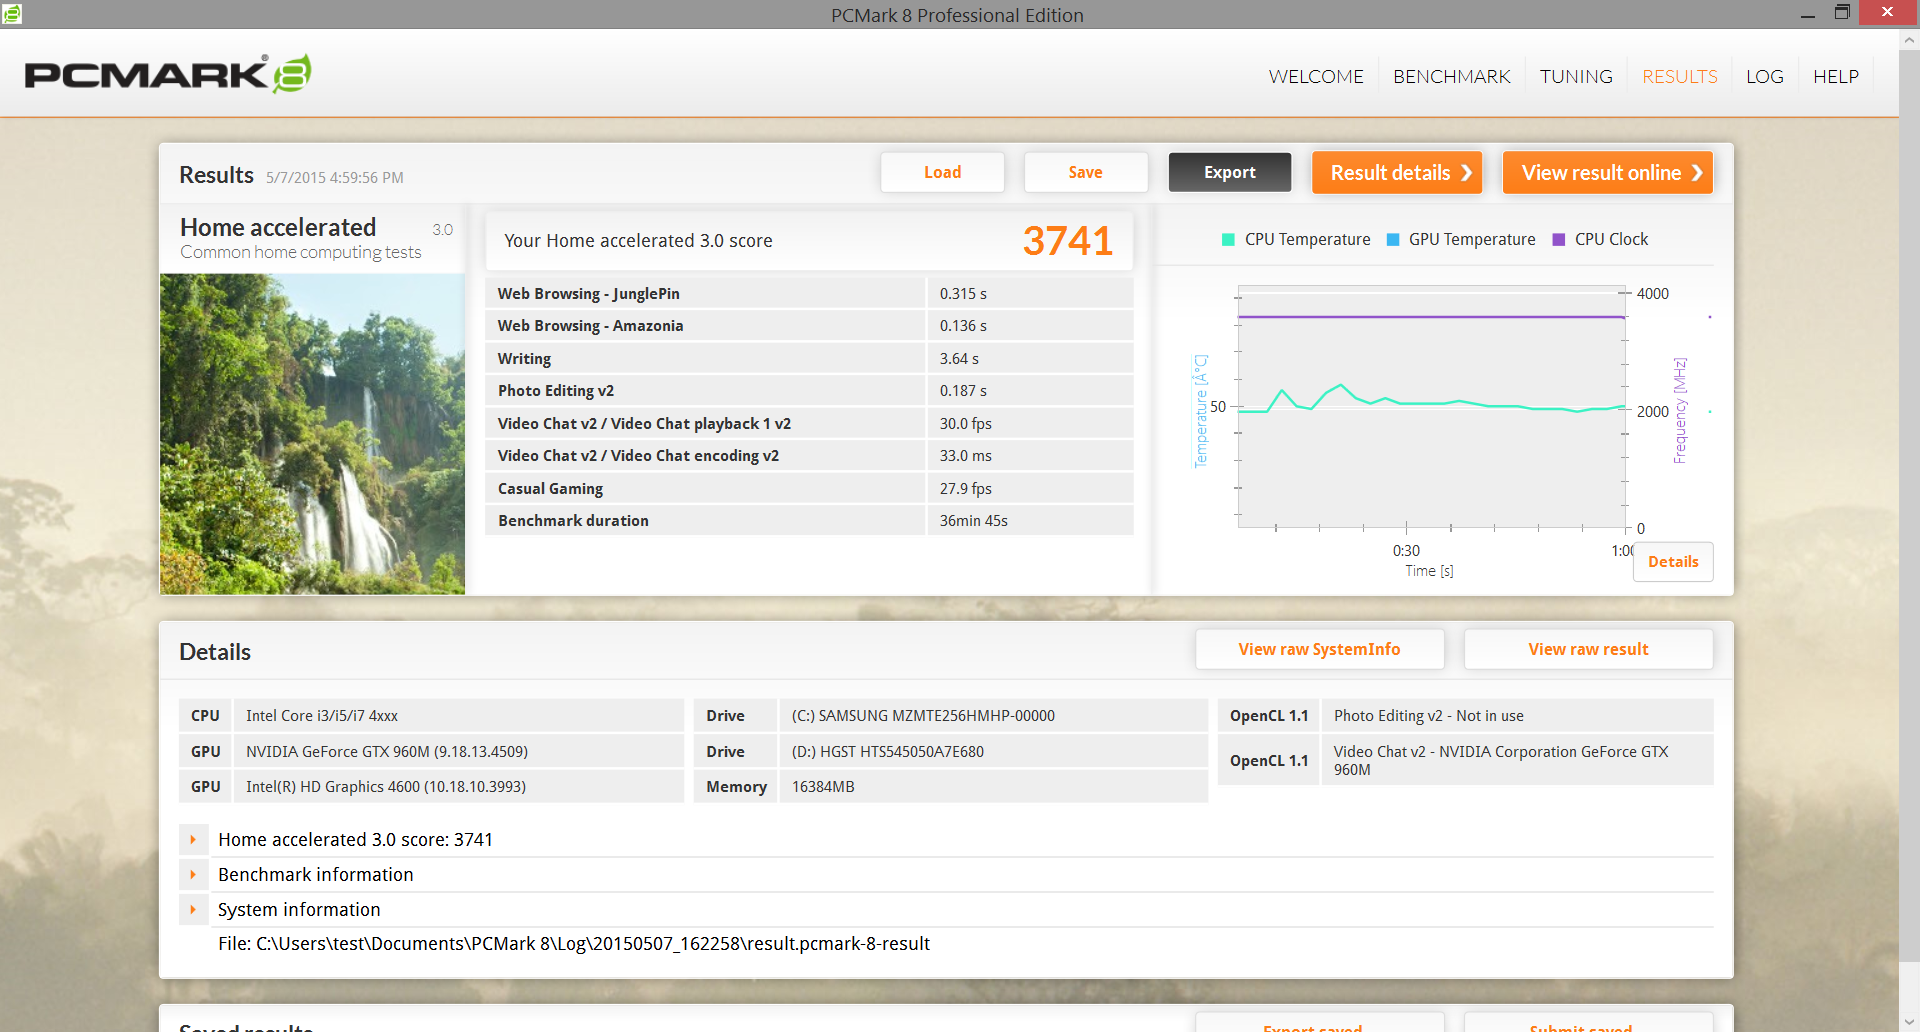Click the Web Browsing - JunglePin row

click(x=809, y=293)
